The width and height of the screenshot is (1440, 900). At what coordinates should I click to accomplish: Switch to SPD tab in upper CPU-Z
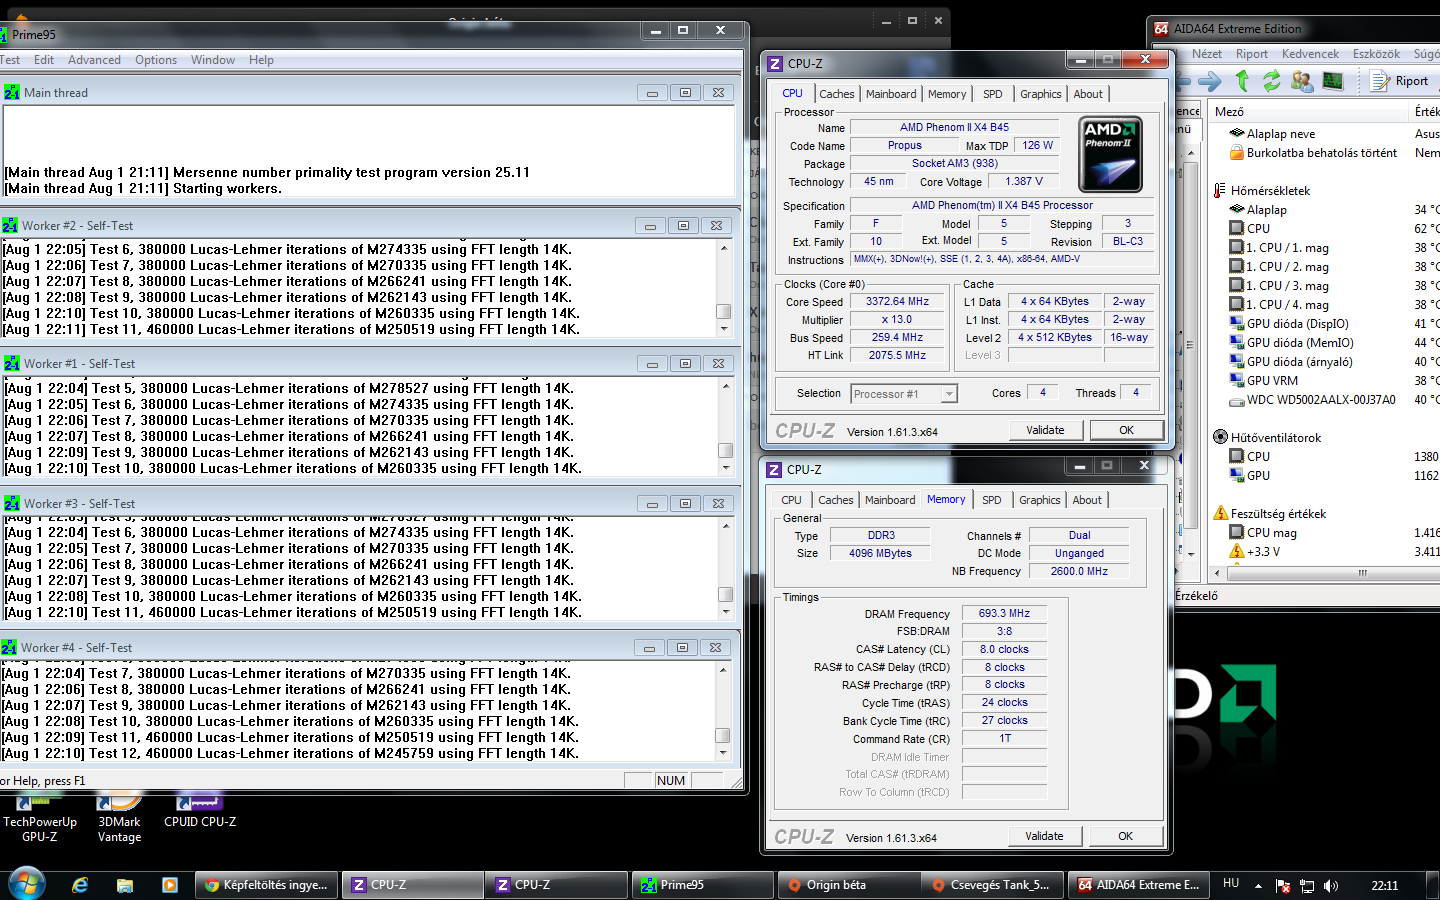pos(992,94)
